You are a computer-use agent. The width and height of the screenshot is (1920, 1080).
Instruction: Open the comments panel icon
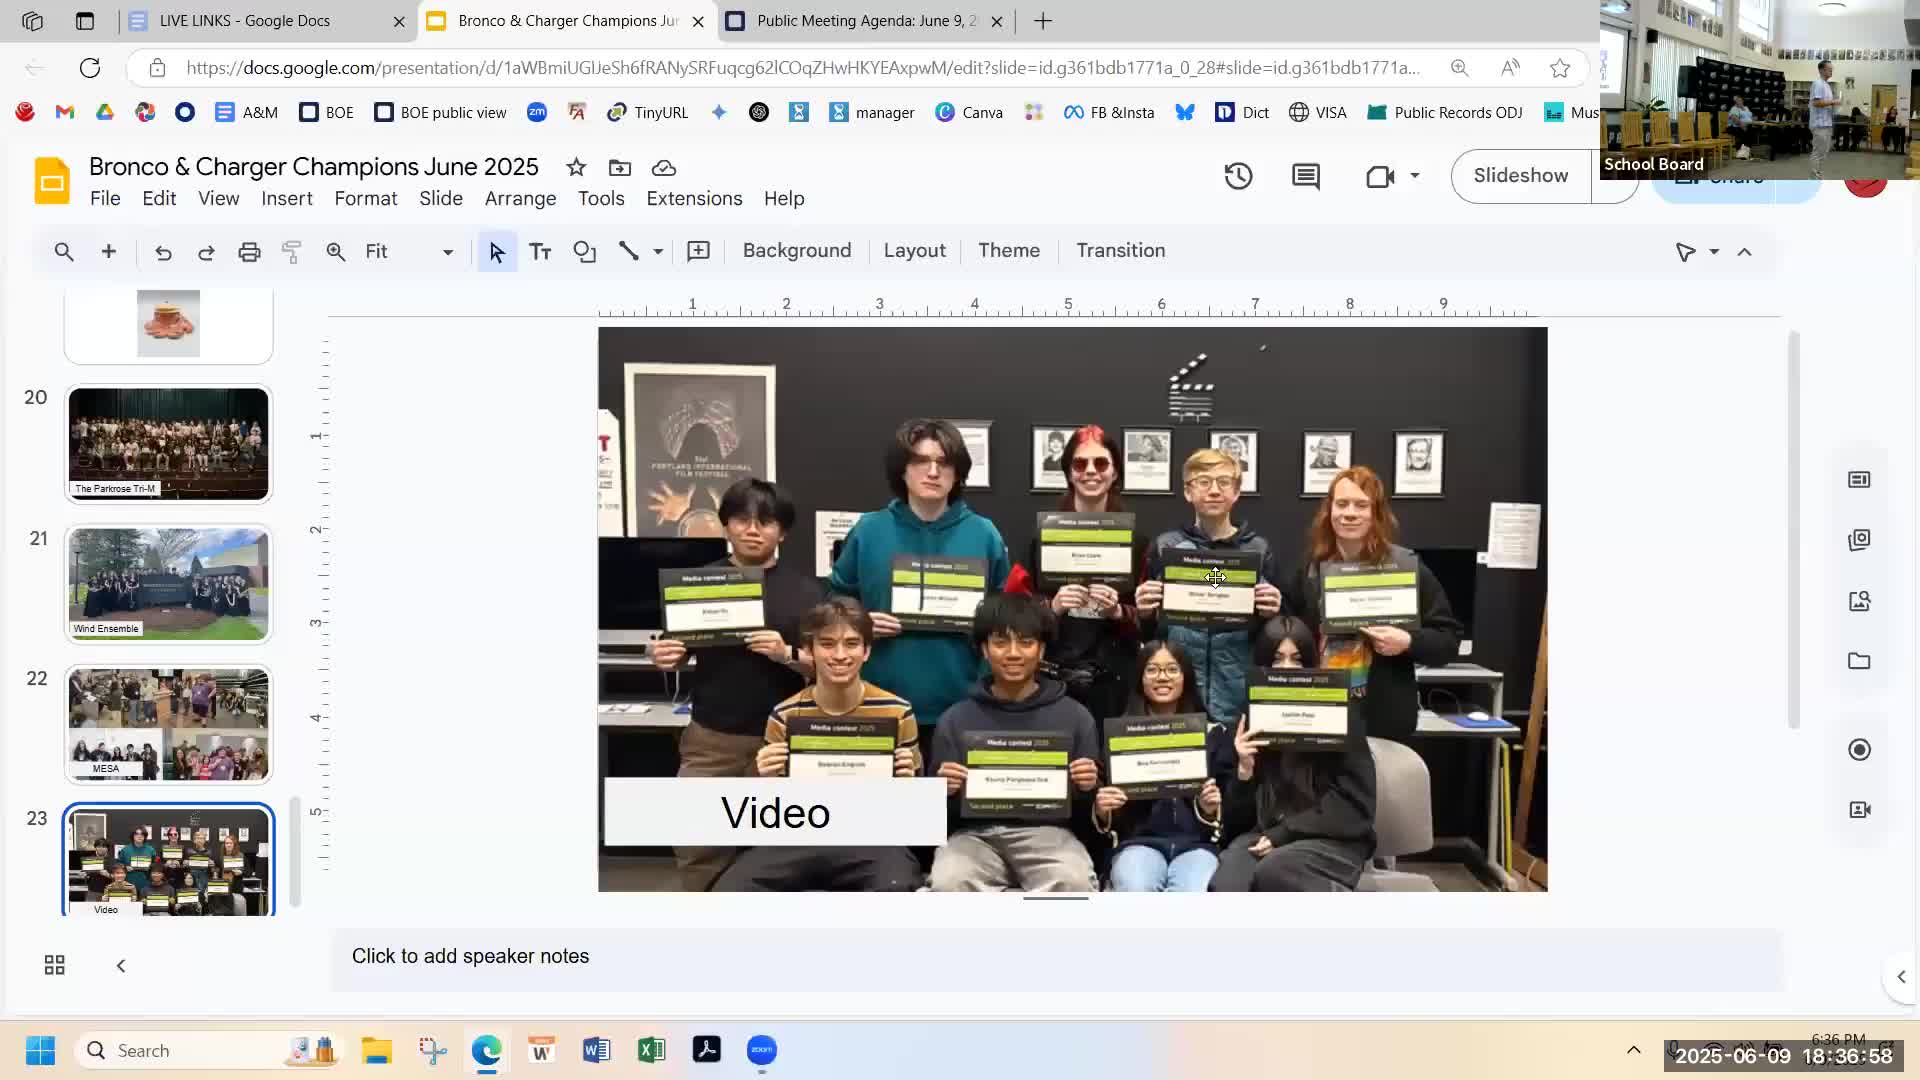pyautogui.click(x=1305, y=176)
